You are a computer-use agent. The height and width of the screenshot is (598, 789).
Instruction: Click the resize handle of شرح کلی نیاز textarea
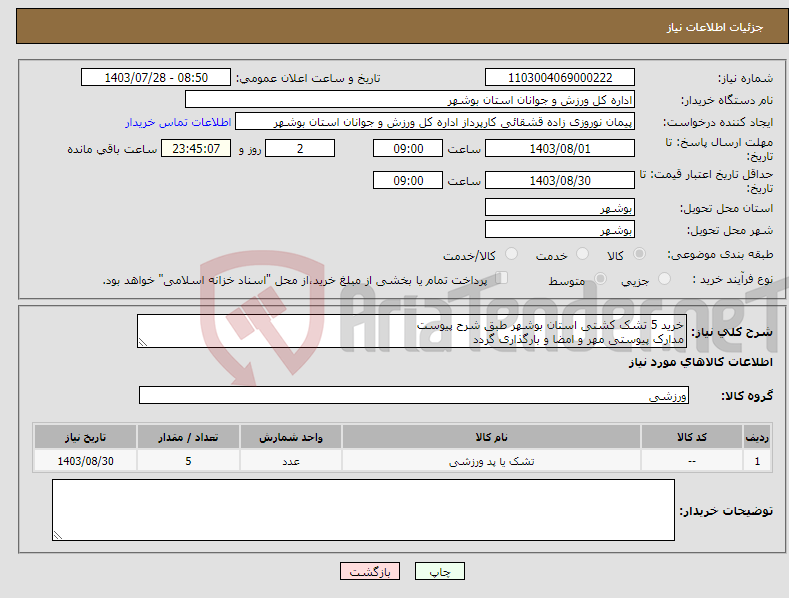tap(143, 342)
